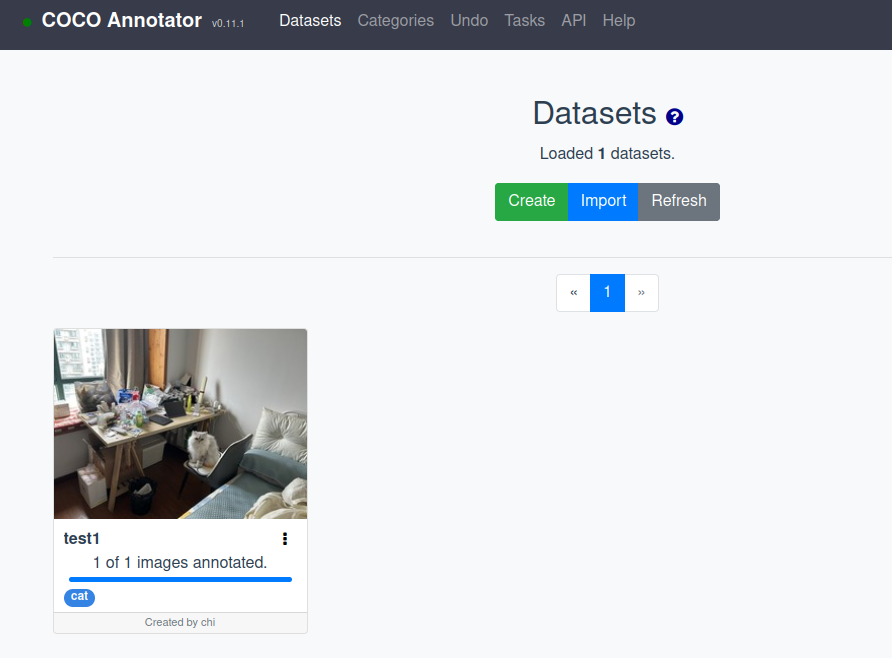Image resolution: width=892 pixels, height=658 pixels.
Task: Click the test1 dataset name
Action: click(81, 539)
